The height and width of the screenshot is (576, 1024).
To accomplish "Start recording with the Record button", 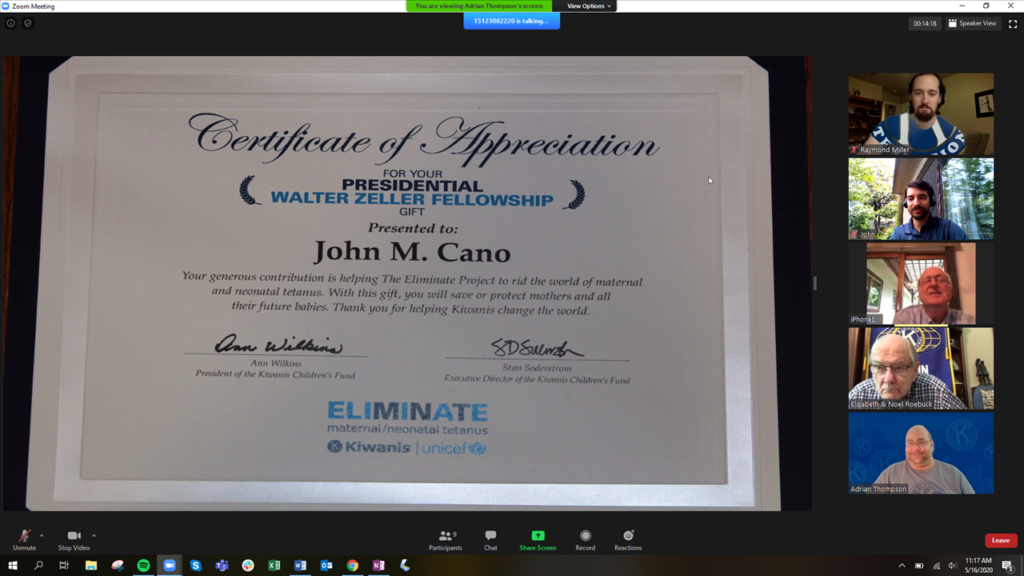I will (x=585, y=540).
